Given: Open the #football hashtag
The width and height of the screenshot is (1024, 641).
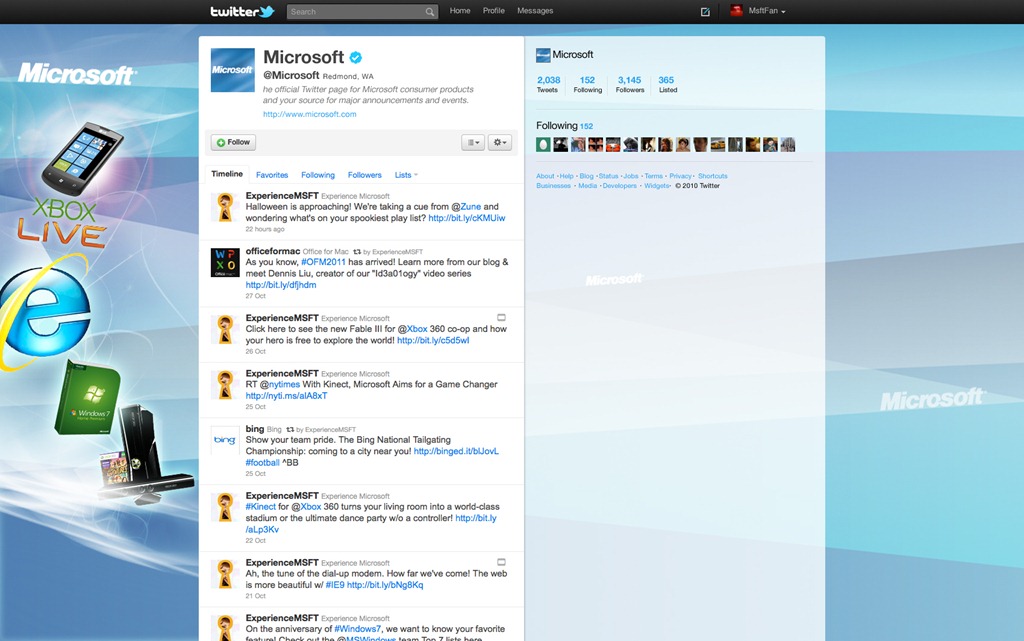Looking at the screenshot, I should pyautogui.click(x=262, y=463).
